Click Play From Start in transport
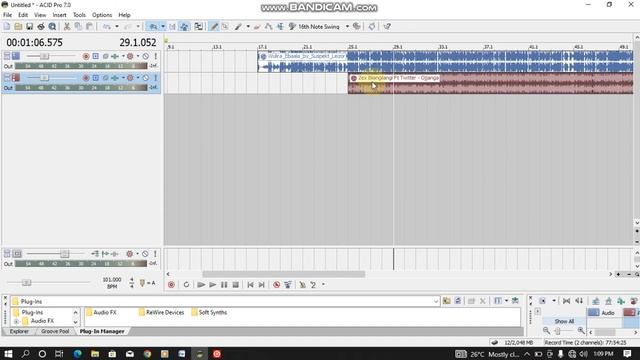Viewport: 640px width, 360px height. point(201,284)
